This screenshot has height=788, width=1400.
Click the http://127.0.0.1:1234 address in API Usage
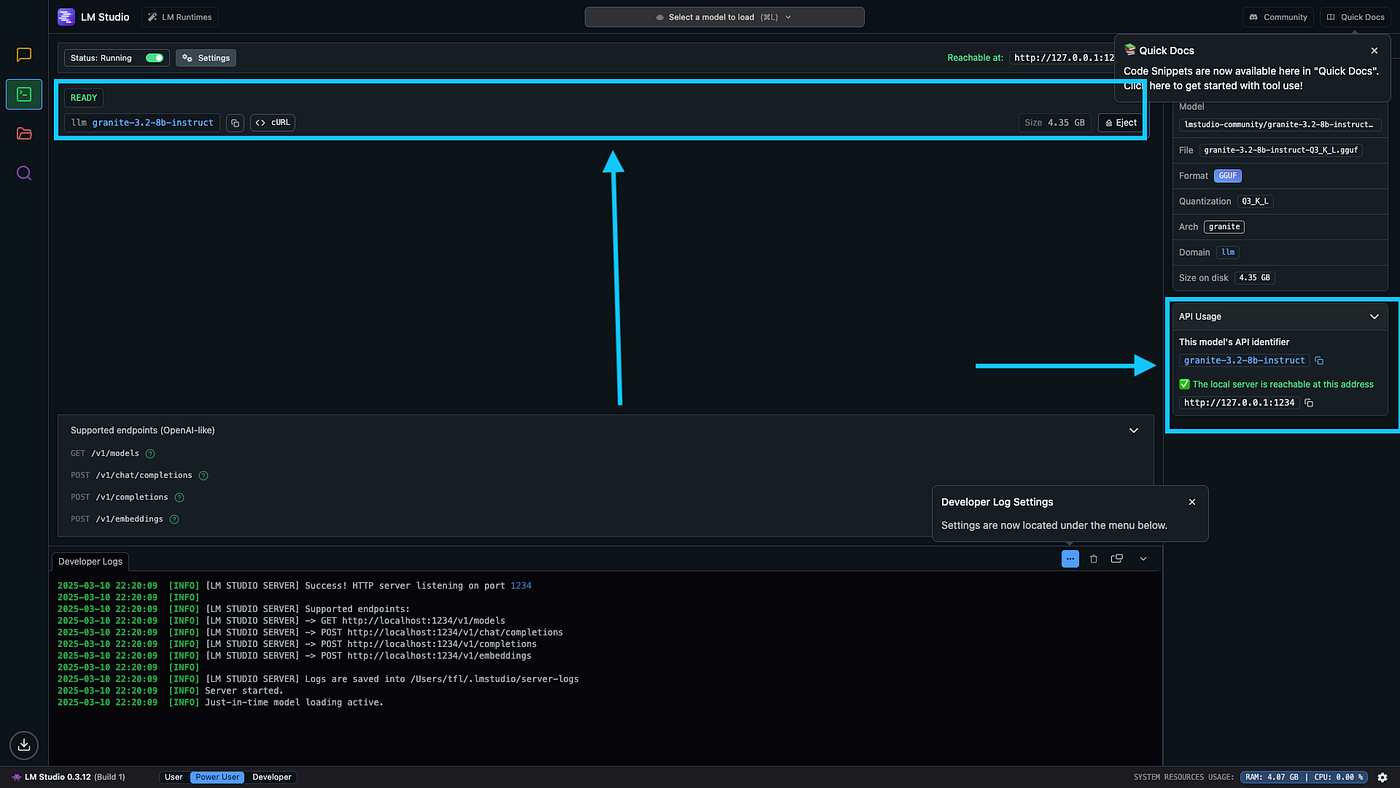point(1239,402)
